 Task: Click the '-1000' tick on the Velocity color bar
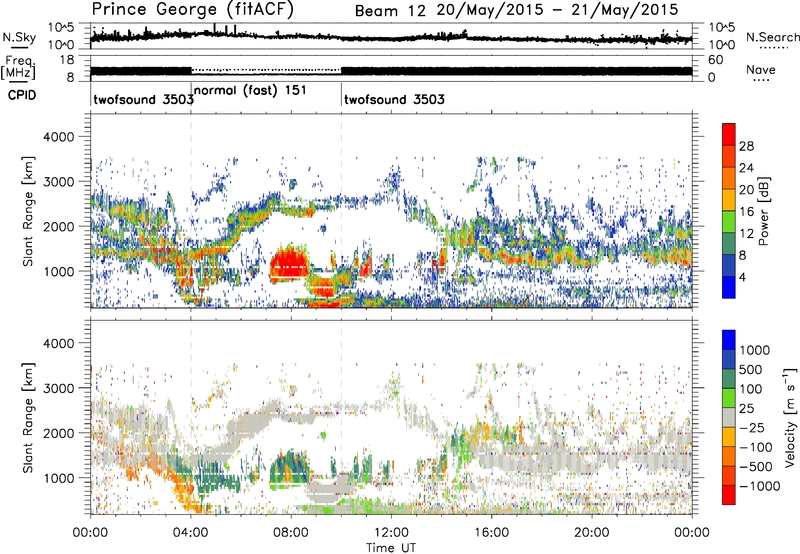(x=760, y=486)
